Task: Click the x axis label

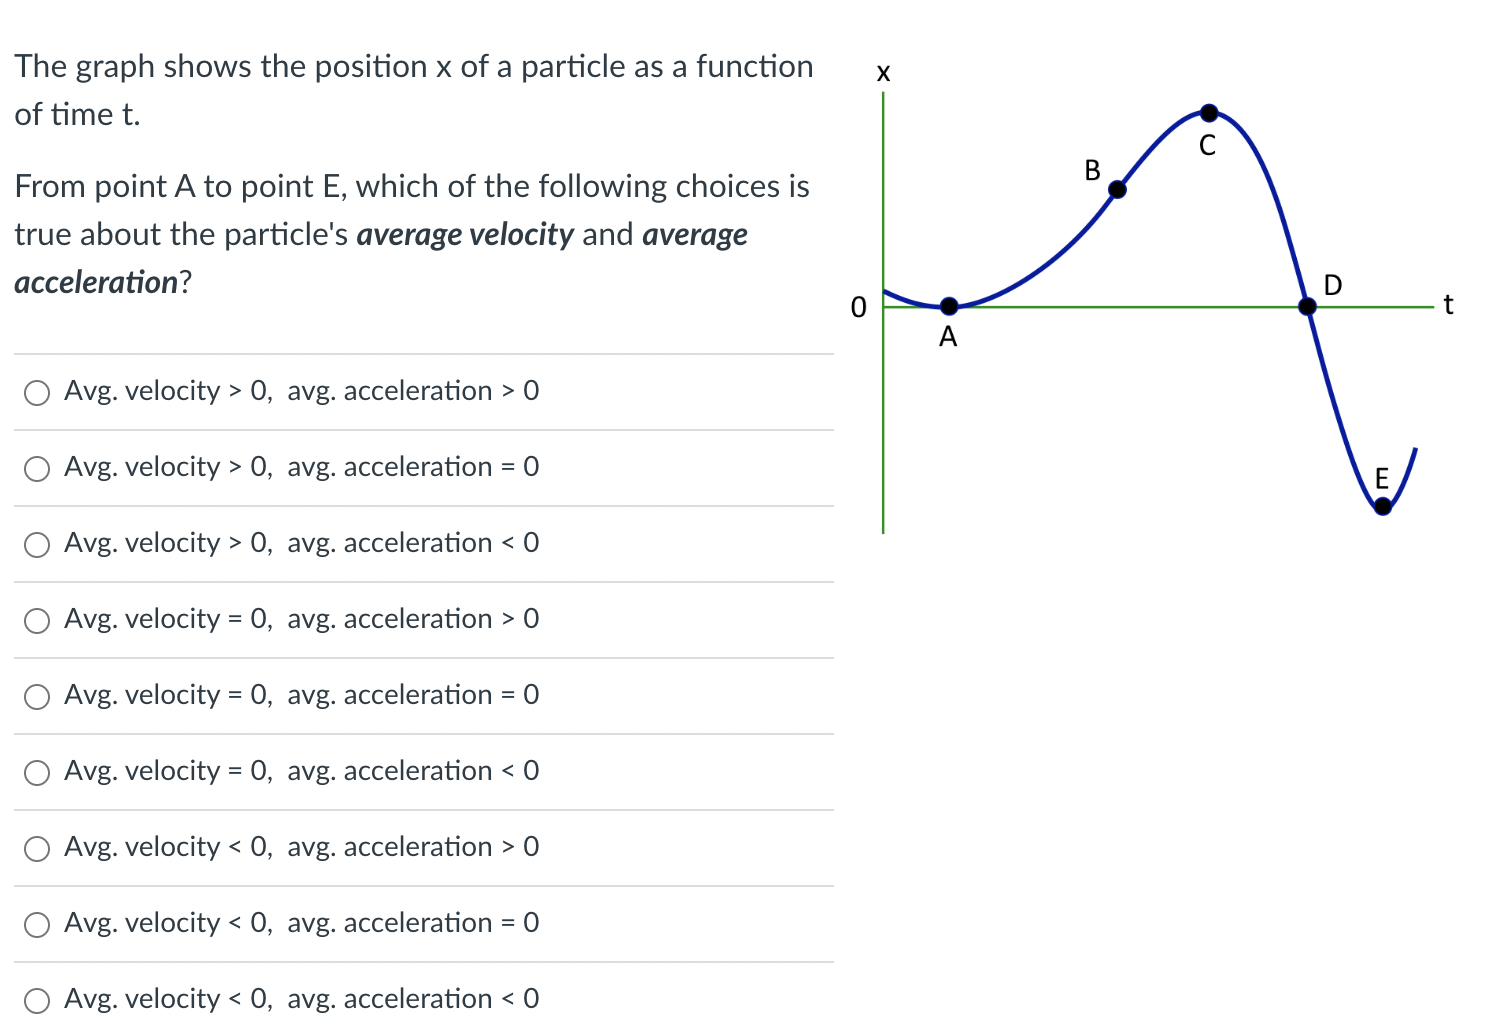Action: click(883, 73)
